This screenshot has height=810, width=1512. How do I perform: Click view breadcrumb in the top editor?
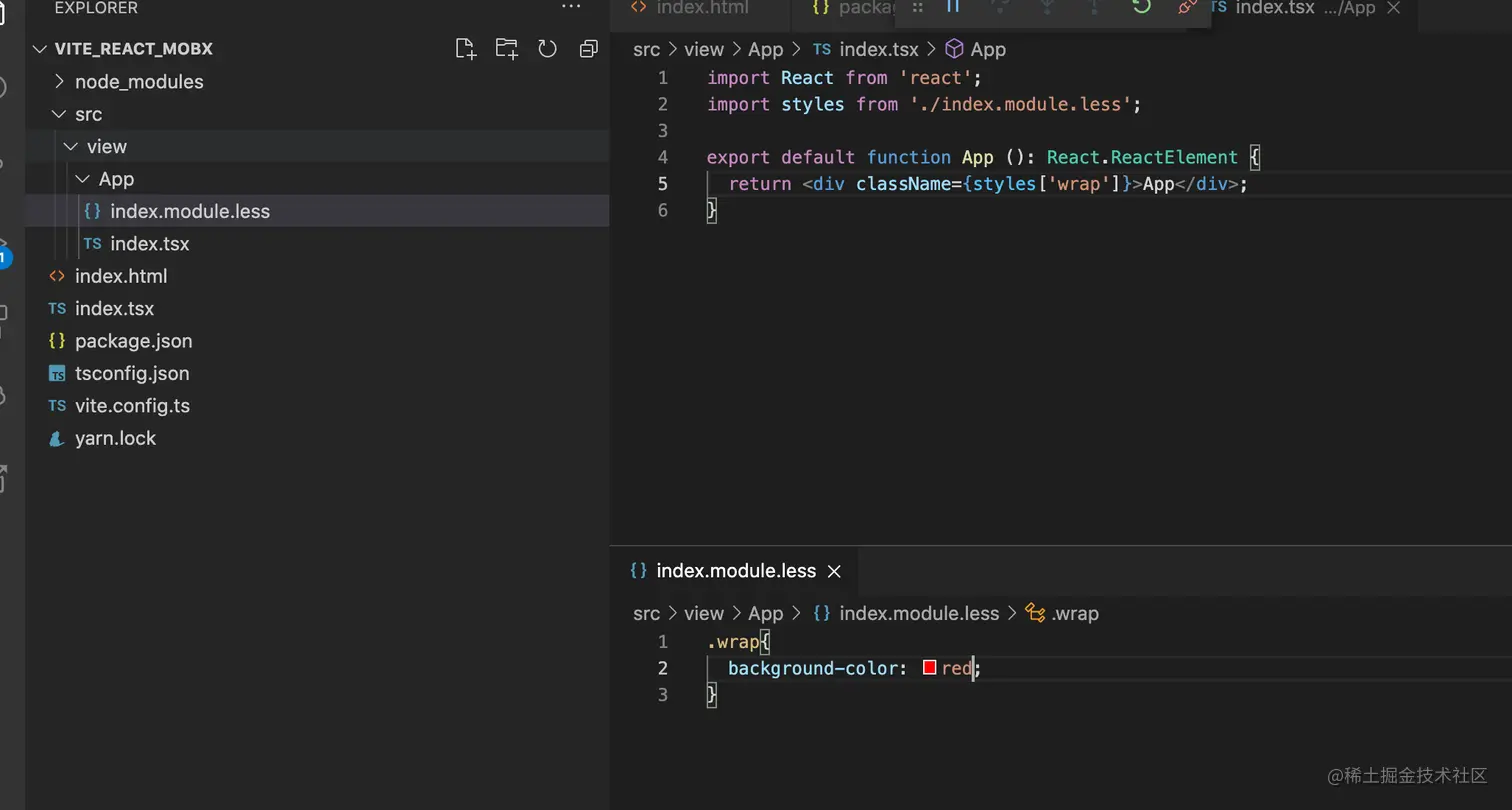(x=704, y=49)
